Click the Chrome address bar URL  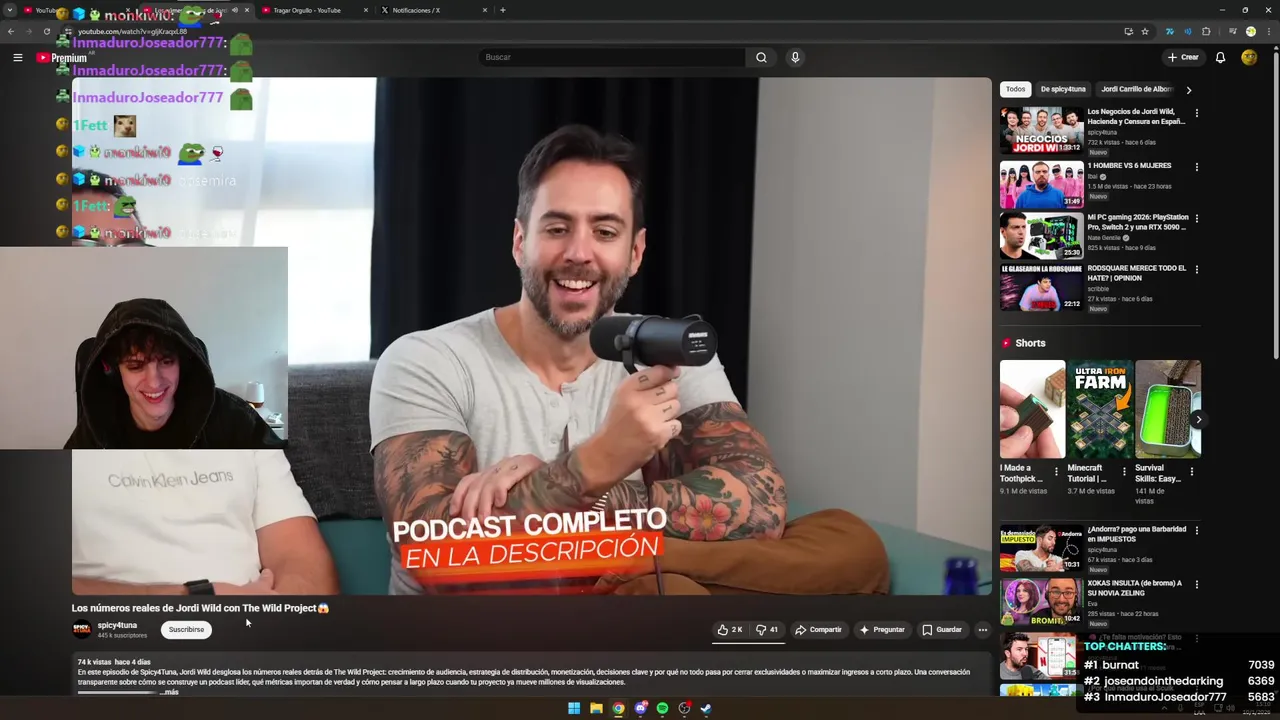pos(133,31)
